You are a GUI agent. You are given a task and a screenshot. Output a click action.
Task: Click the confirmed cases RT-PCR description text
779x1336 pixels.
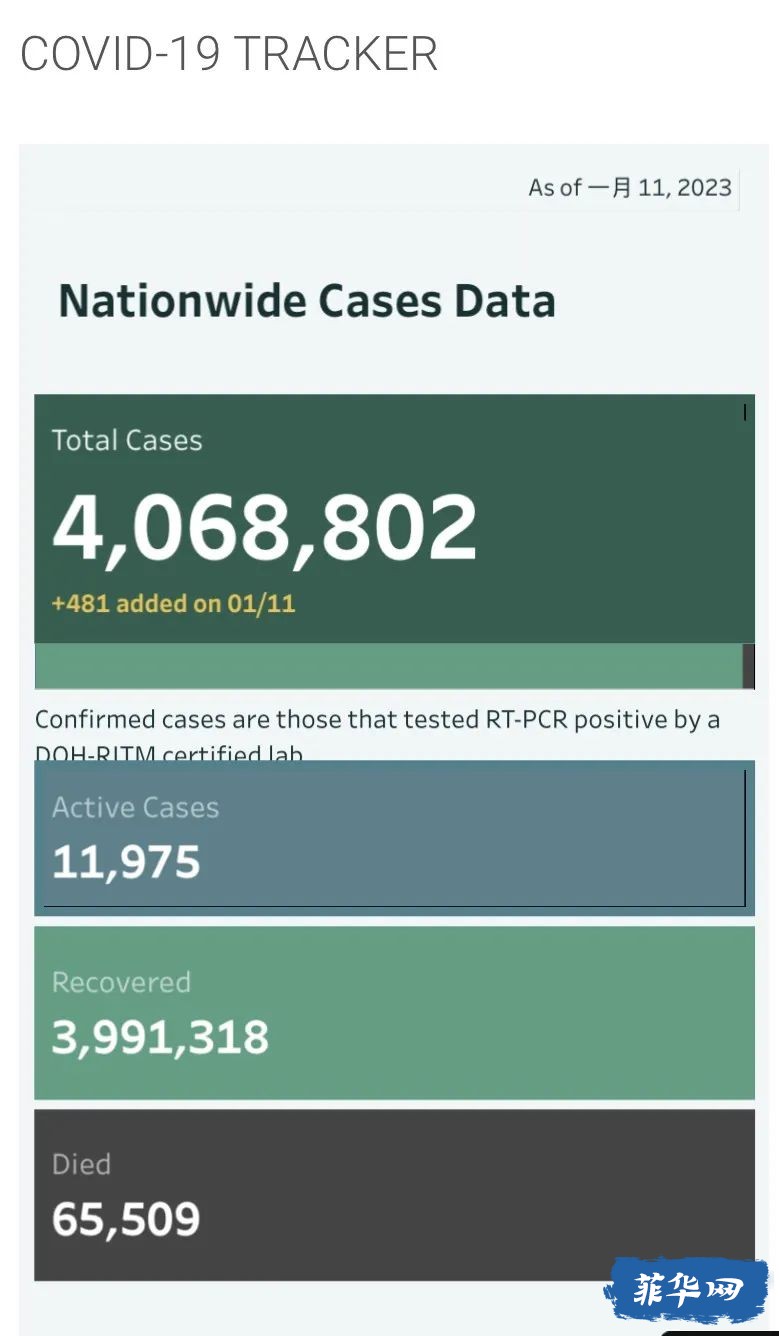pyautogui.click(x=378, y=733)
